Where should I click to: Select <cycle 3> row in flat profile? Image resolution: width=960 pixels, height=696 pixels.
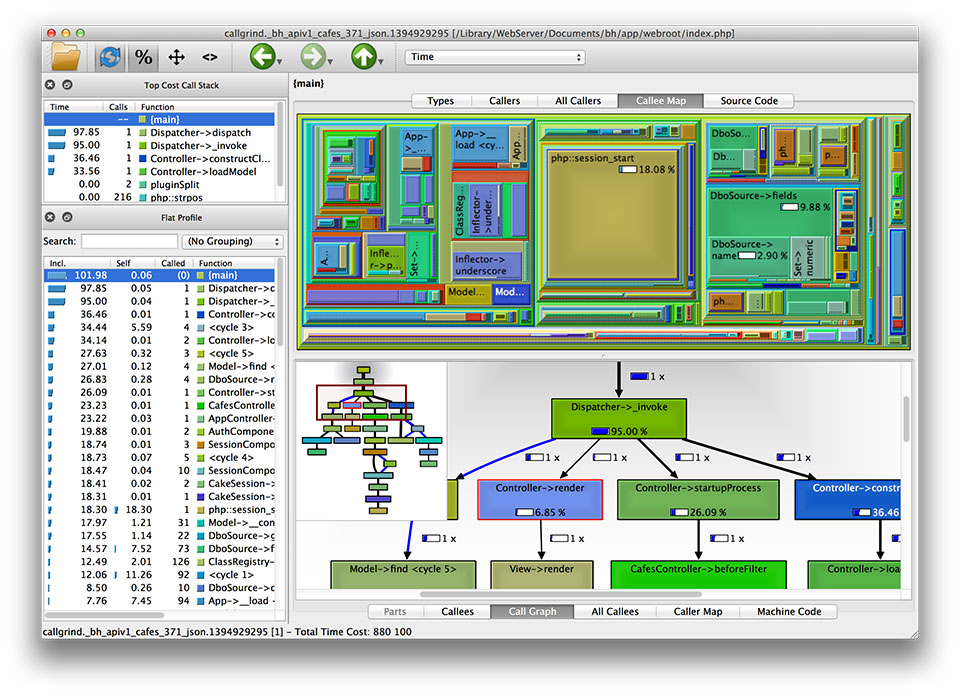[x=159, y=327]
